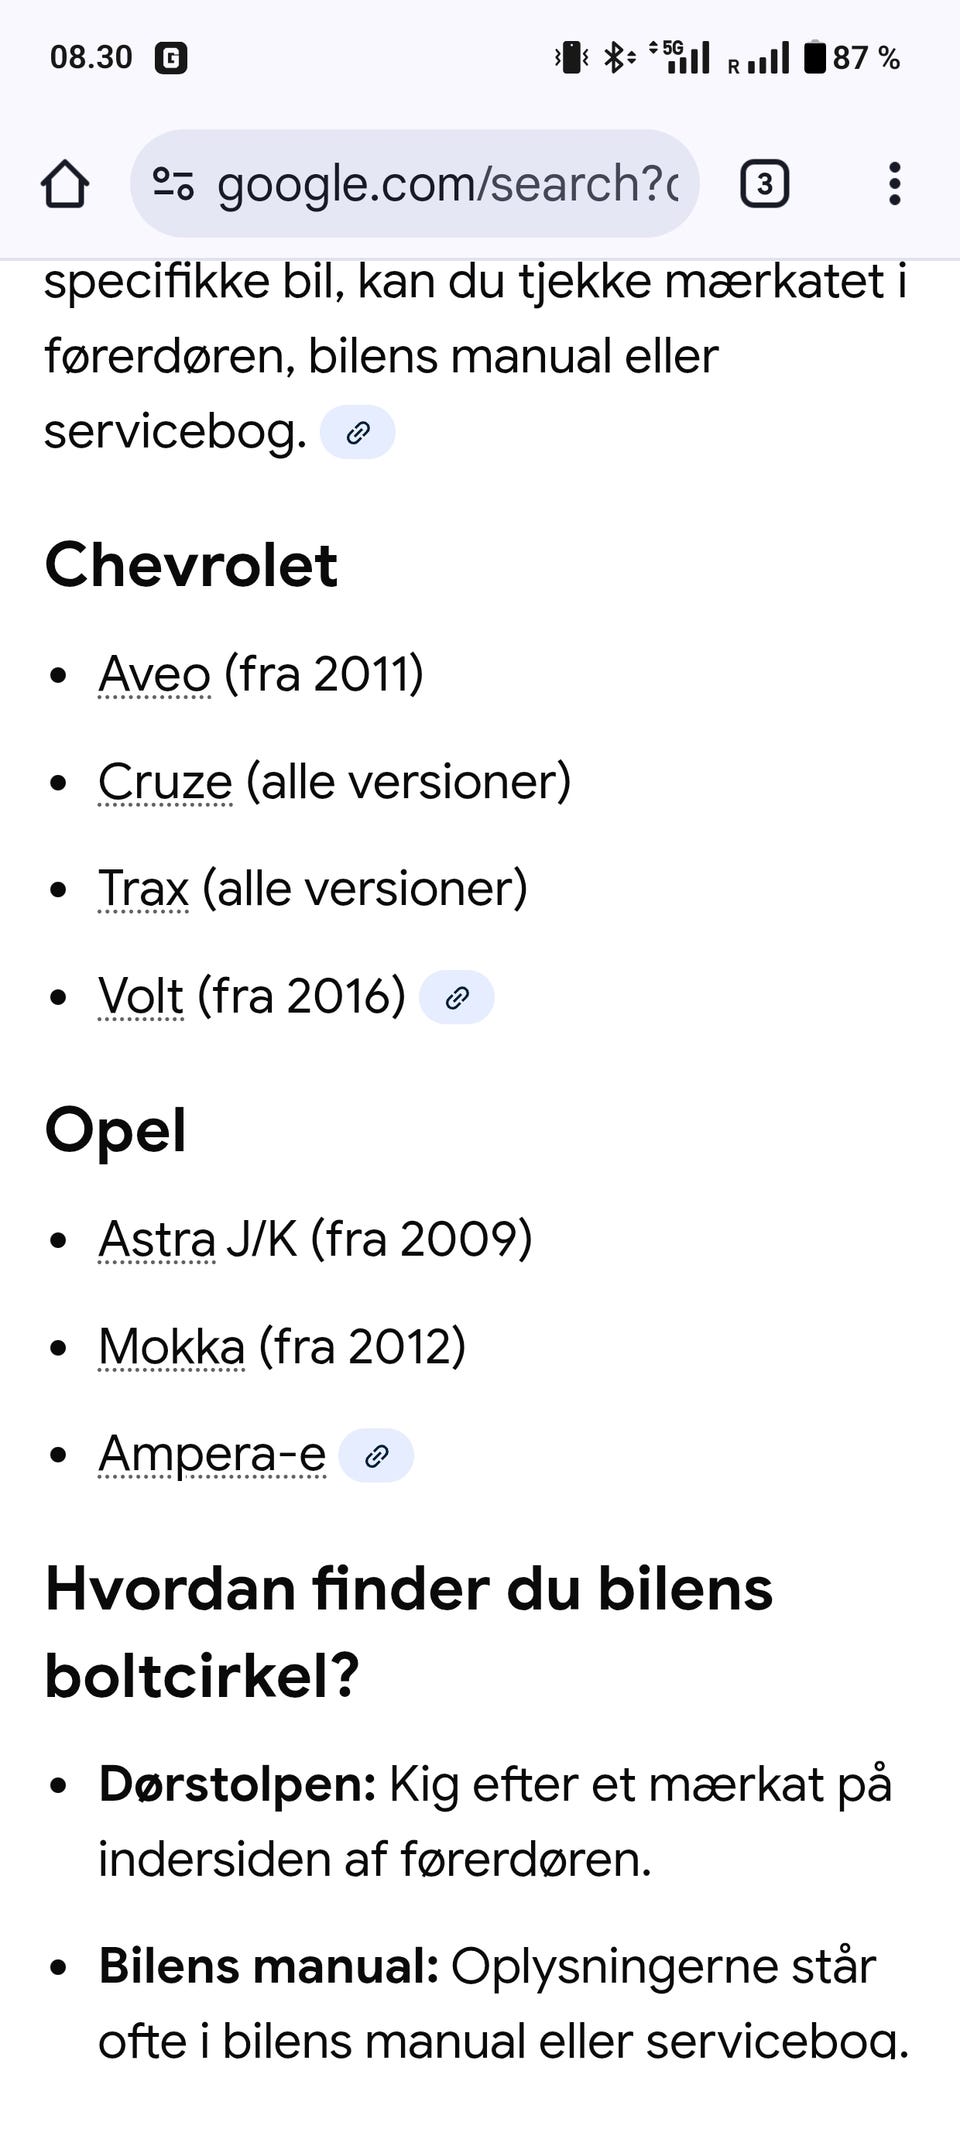Tap the Ampera-e model link

coord(212,1453)
